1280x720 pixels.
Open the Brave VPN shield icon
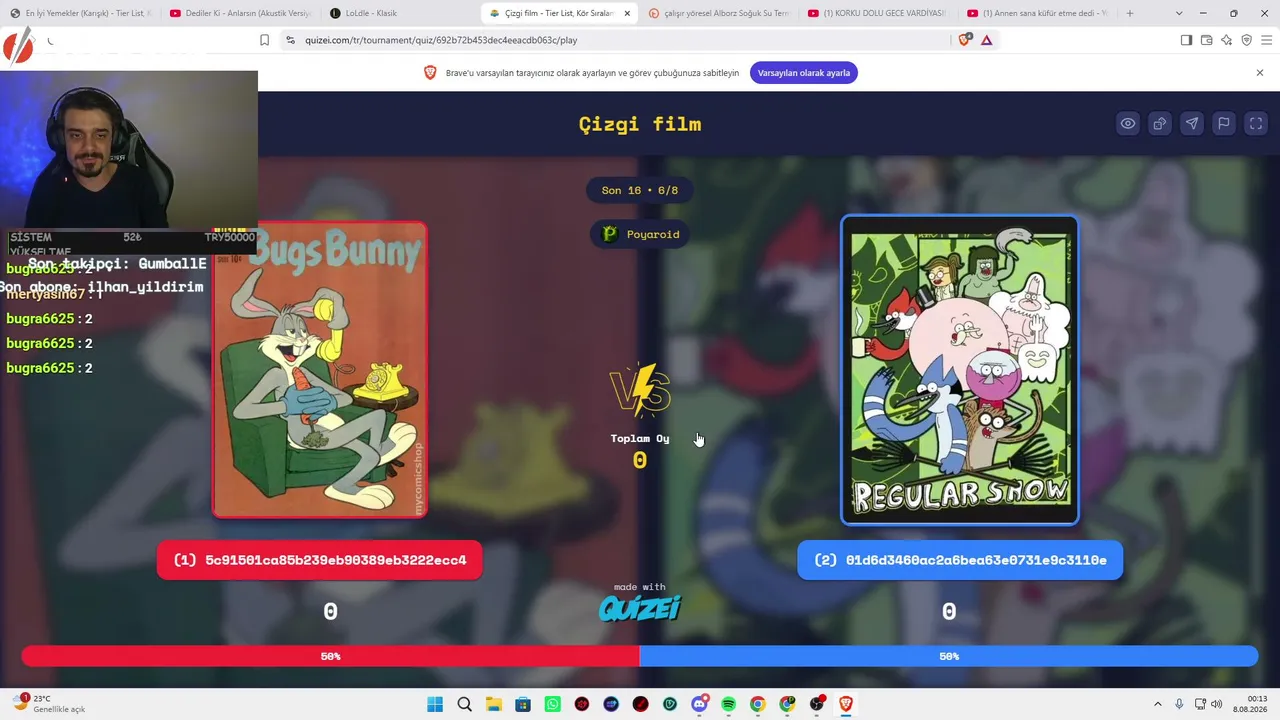click(x=1246, y=40)
